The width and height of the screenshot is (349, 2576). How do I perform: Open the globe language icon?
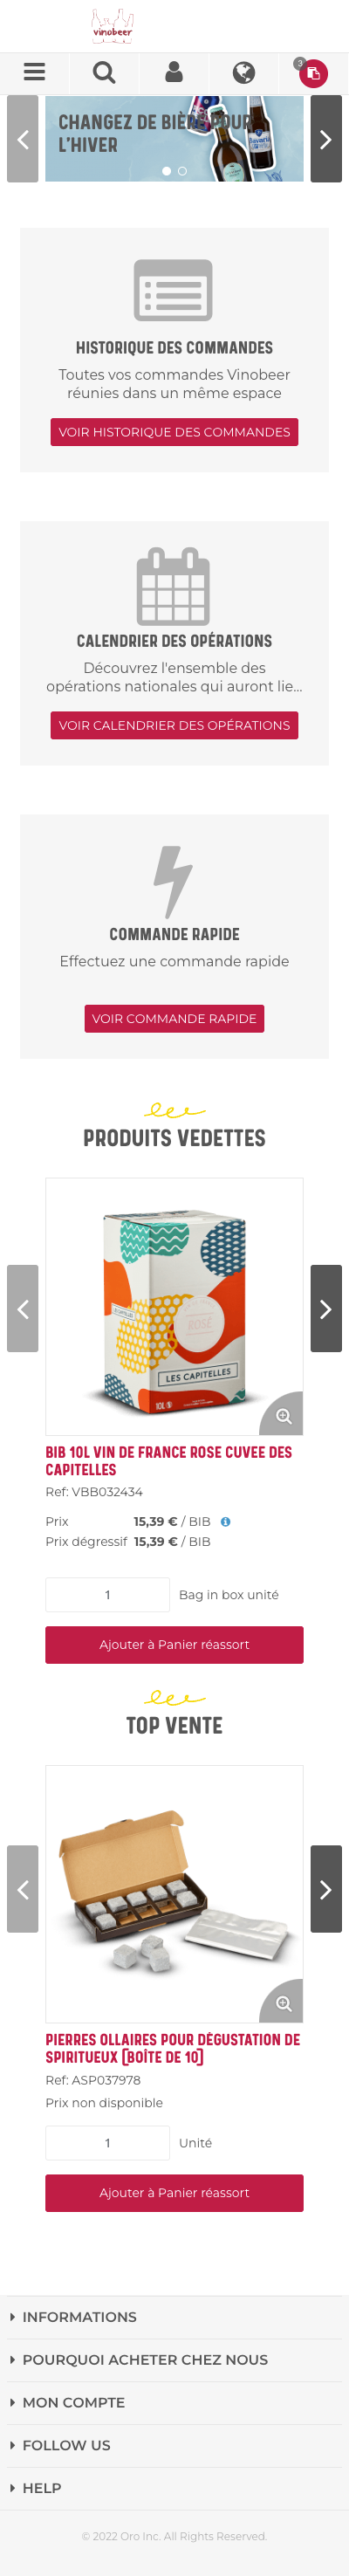pos(243,73)
